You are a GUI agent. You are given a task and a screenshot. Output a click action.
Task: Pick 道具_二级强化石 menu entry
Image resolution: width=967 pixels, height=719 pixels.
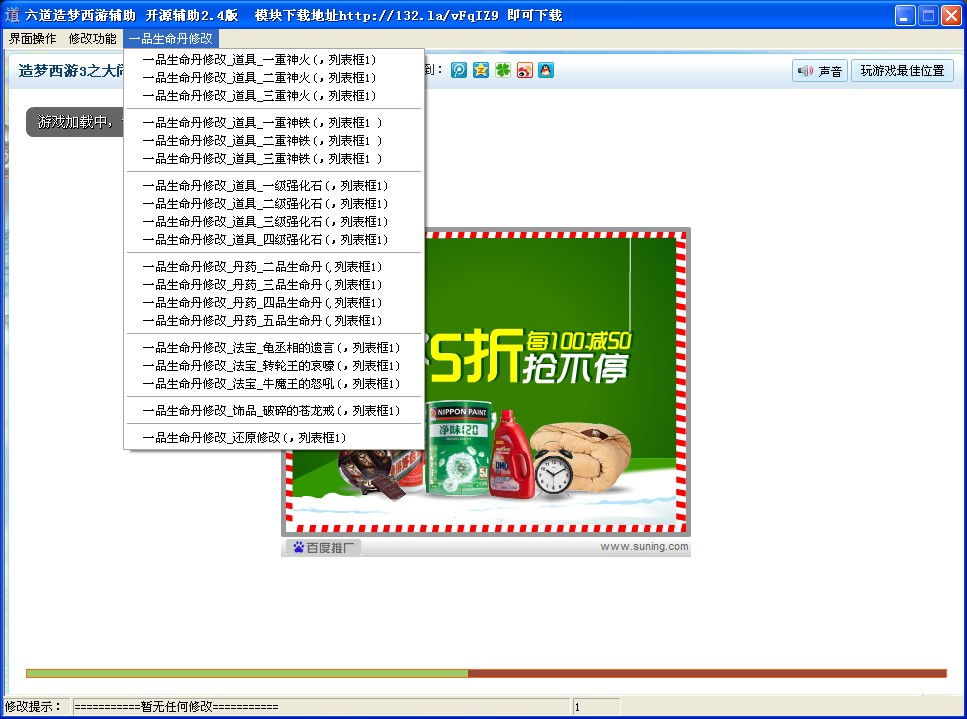pyautogui.click(x=274, y=203)
